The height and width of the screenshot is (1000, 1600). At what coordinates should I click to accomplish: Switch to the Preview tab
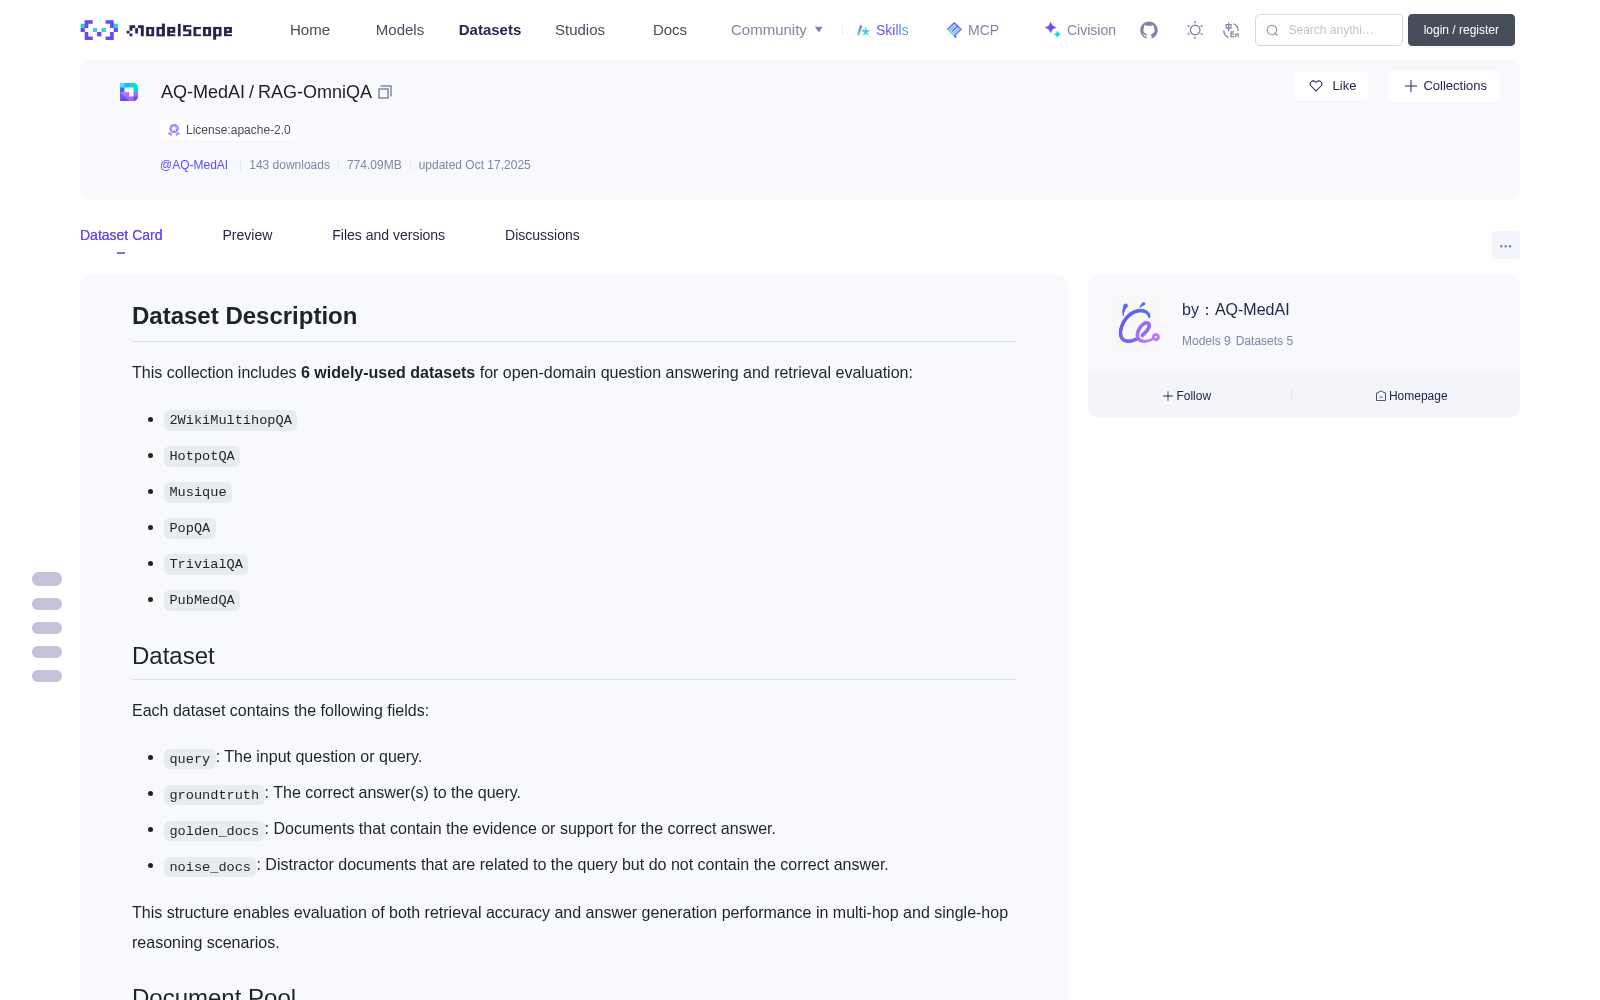pos(247,235)
